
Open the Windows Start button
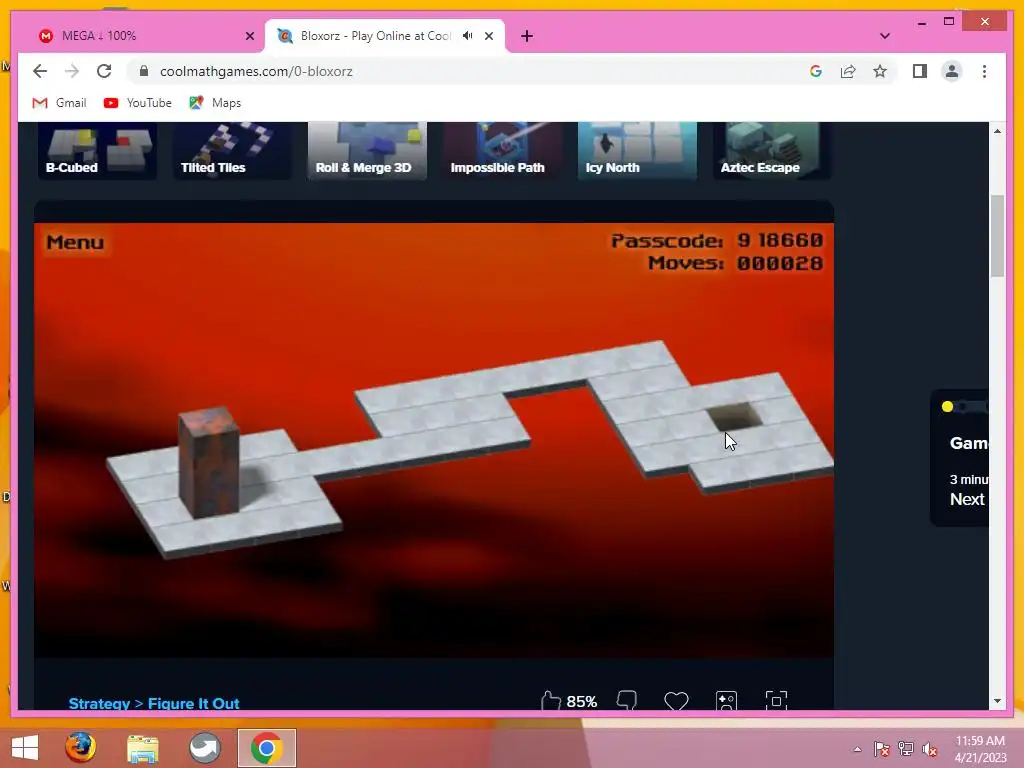pyautogui.click(x=25, y=748)
